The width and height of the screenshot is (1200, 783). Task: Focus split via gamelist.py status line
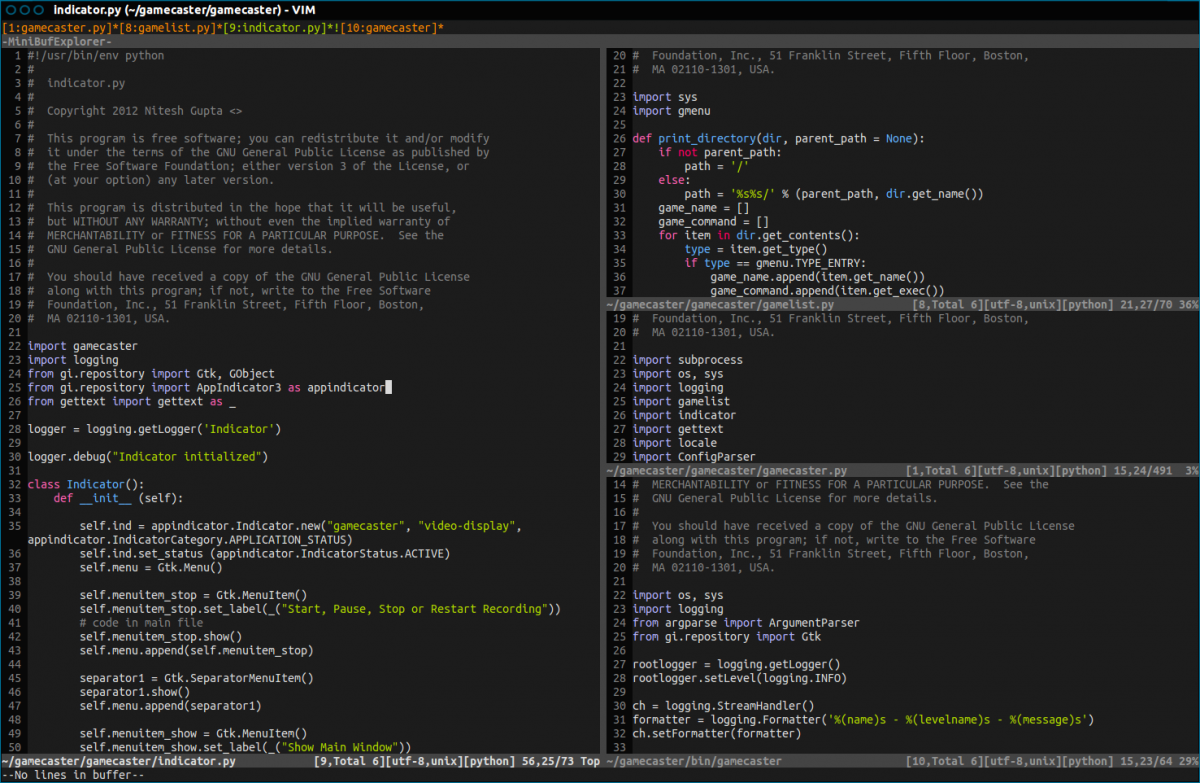(x=720, y=304)
